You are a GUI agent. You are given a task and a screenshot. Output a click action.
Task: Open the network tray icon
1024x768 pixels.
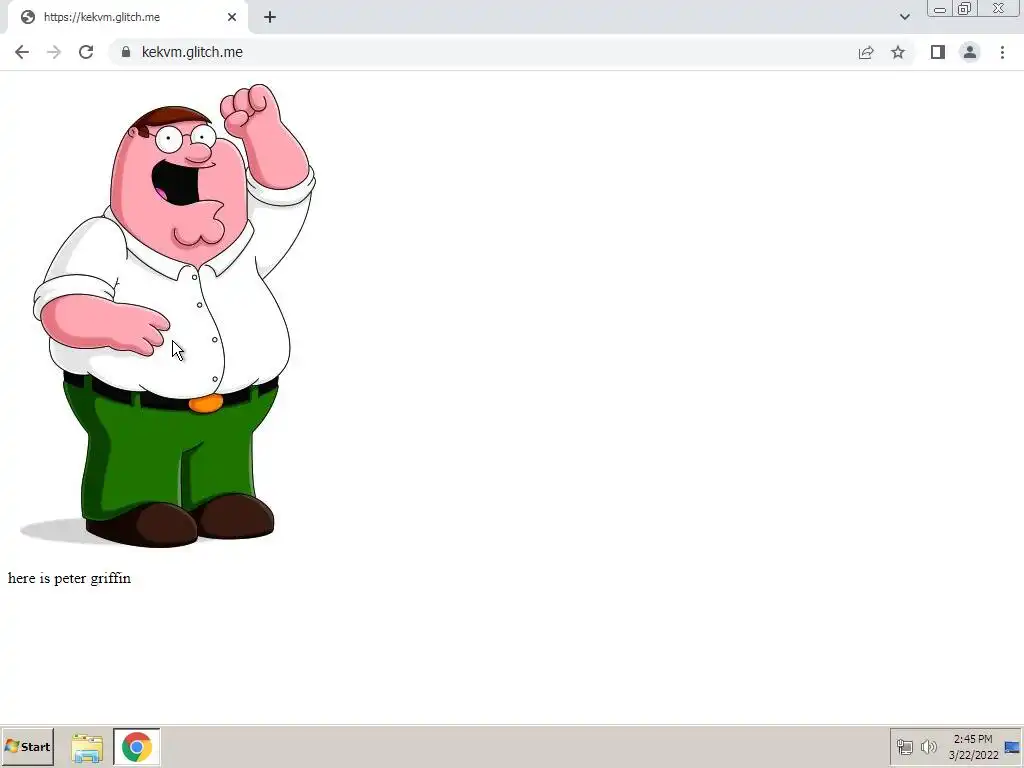pos(904,747)
